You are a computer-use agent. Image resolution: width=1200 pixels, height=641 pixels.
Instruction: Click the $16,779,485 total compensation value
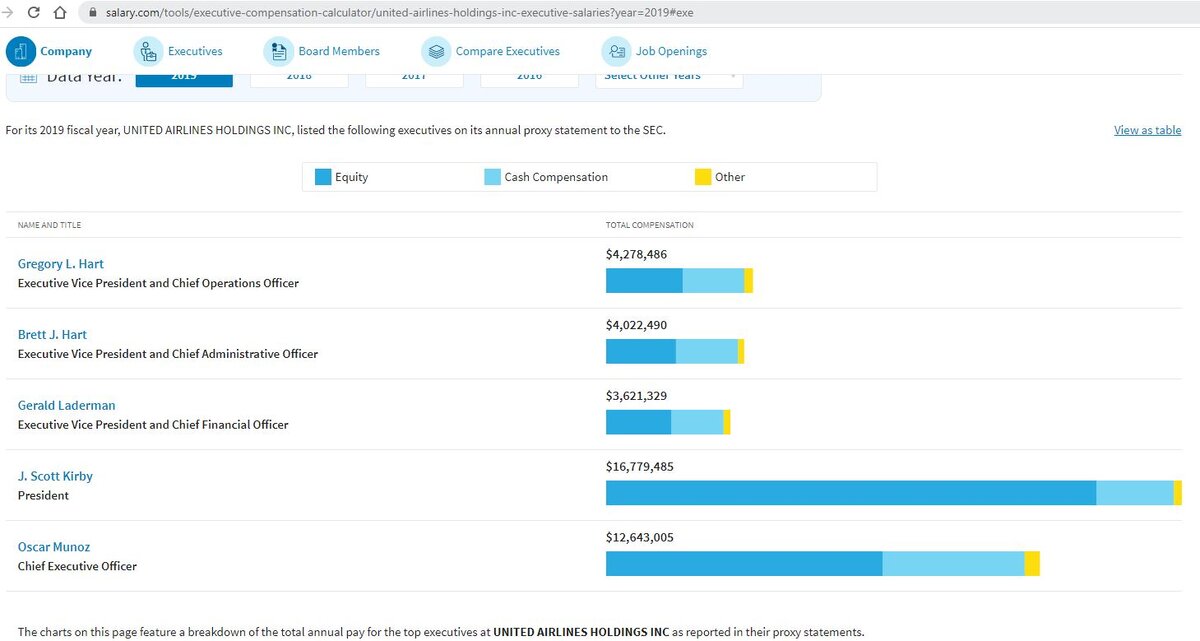(x=640, y=467)
